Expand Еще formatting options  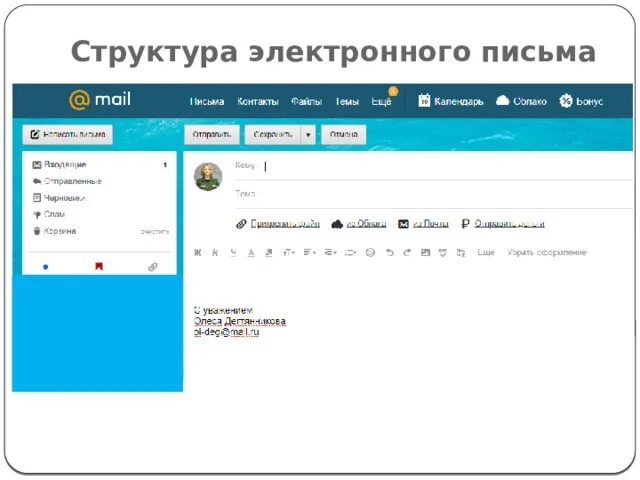[x=486, y=252]
